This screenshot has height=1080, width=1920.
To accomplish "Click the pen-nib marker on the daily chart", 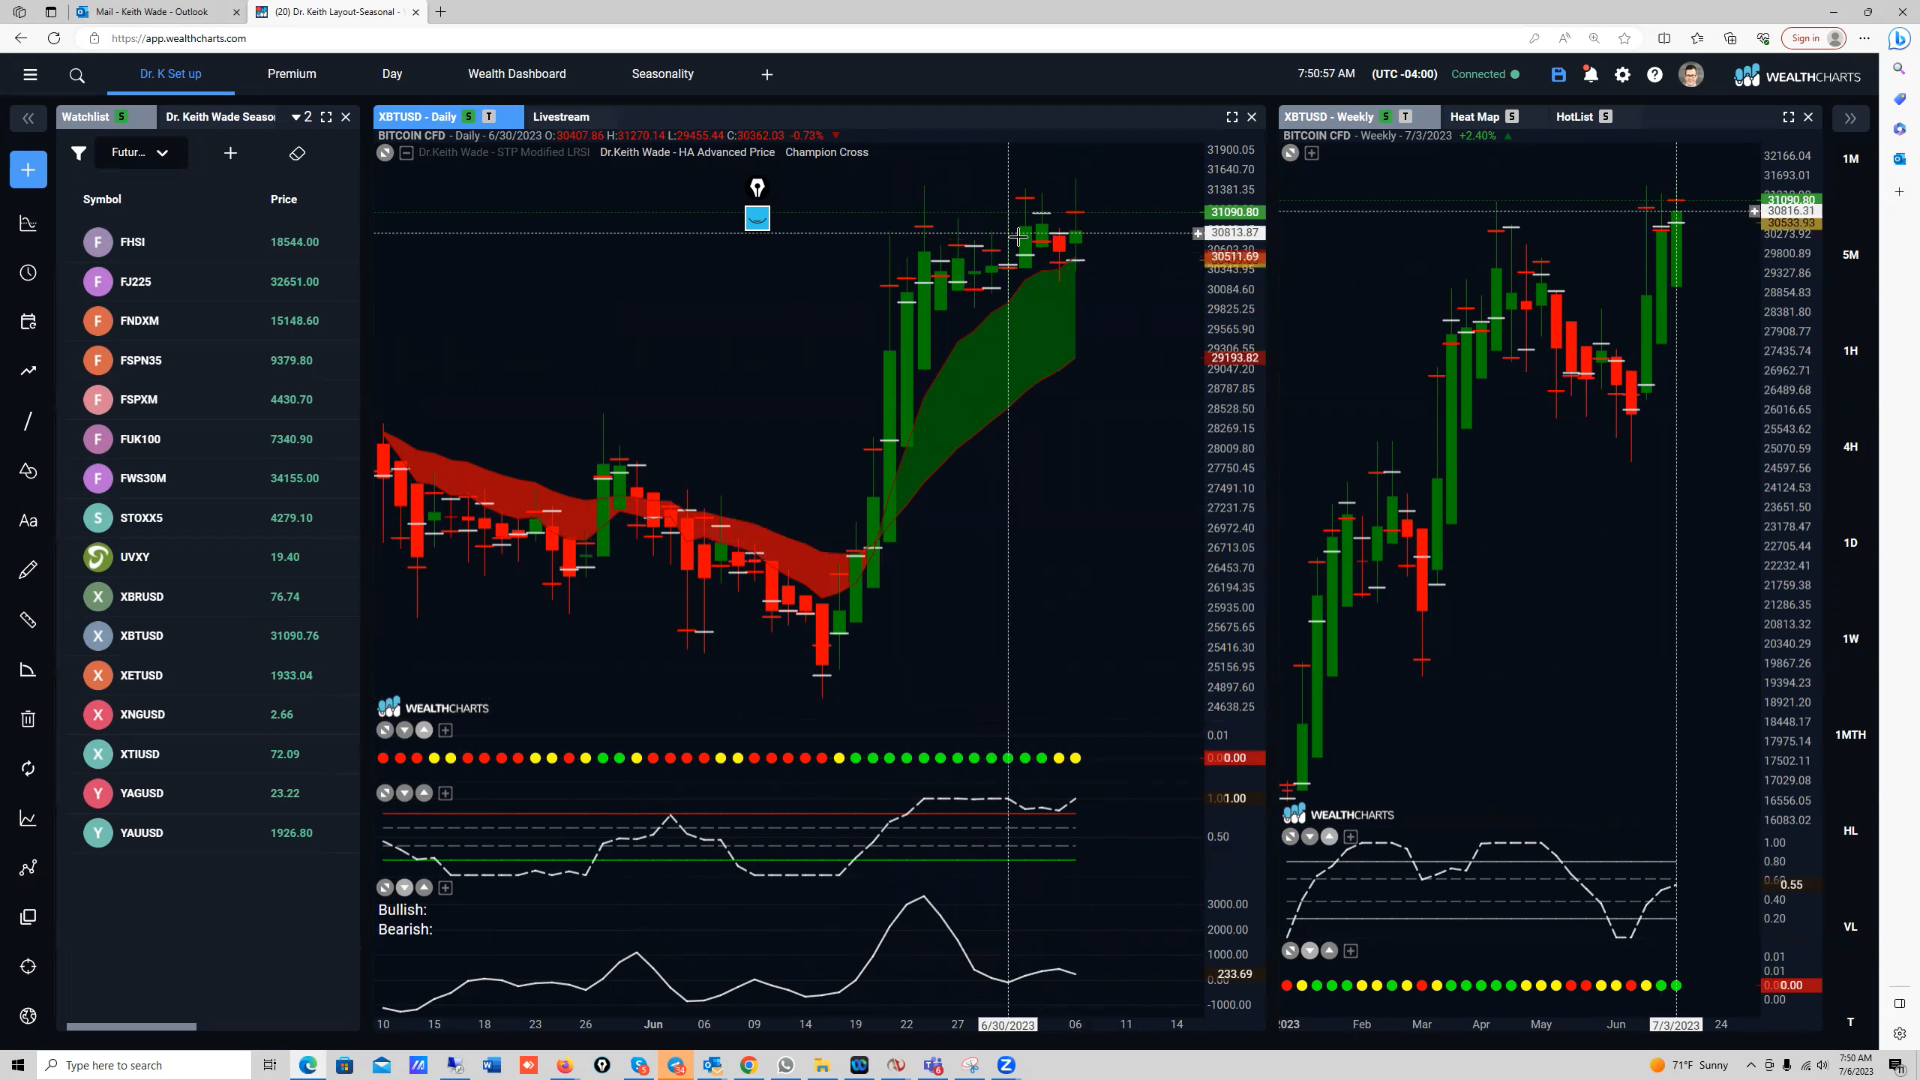I will (757, 188).
